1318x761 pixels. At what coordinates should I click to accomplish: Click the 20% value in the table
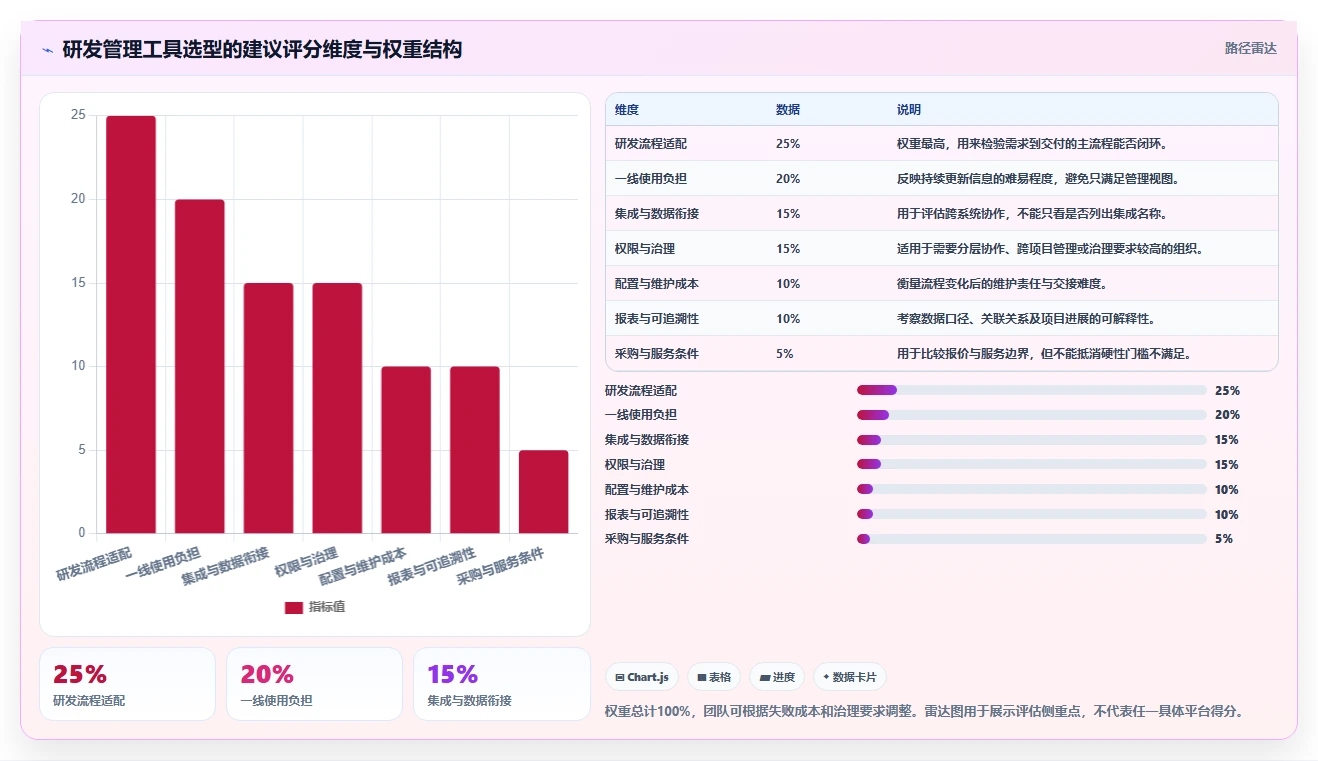788,179
